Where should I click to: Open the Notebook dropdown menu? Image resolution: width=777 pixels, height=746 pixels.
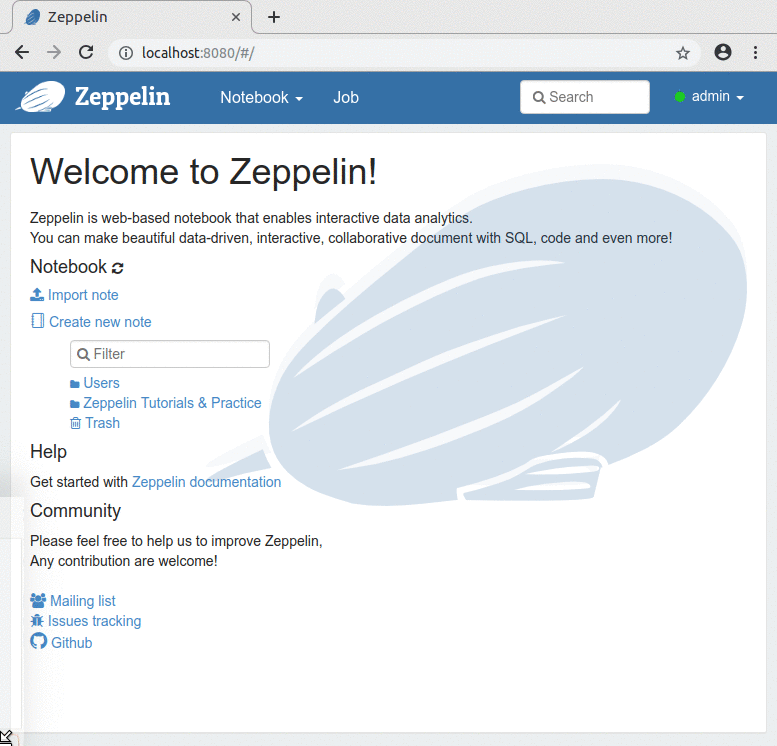tap(261, 98)
